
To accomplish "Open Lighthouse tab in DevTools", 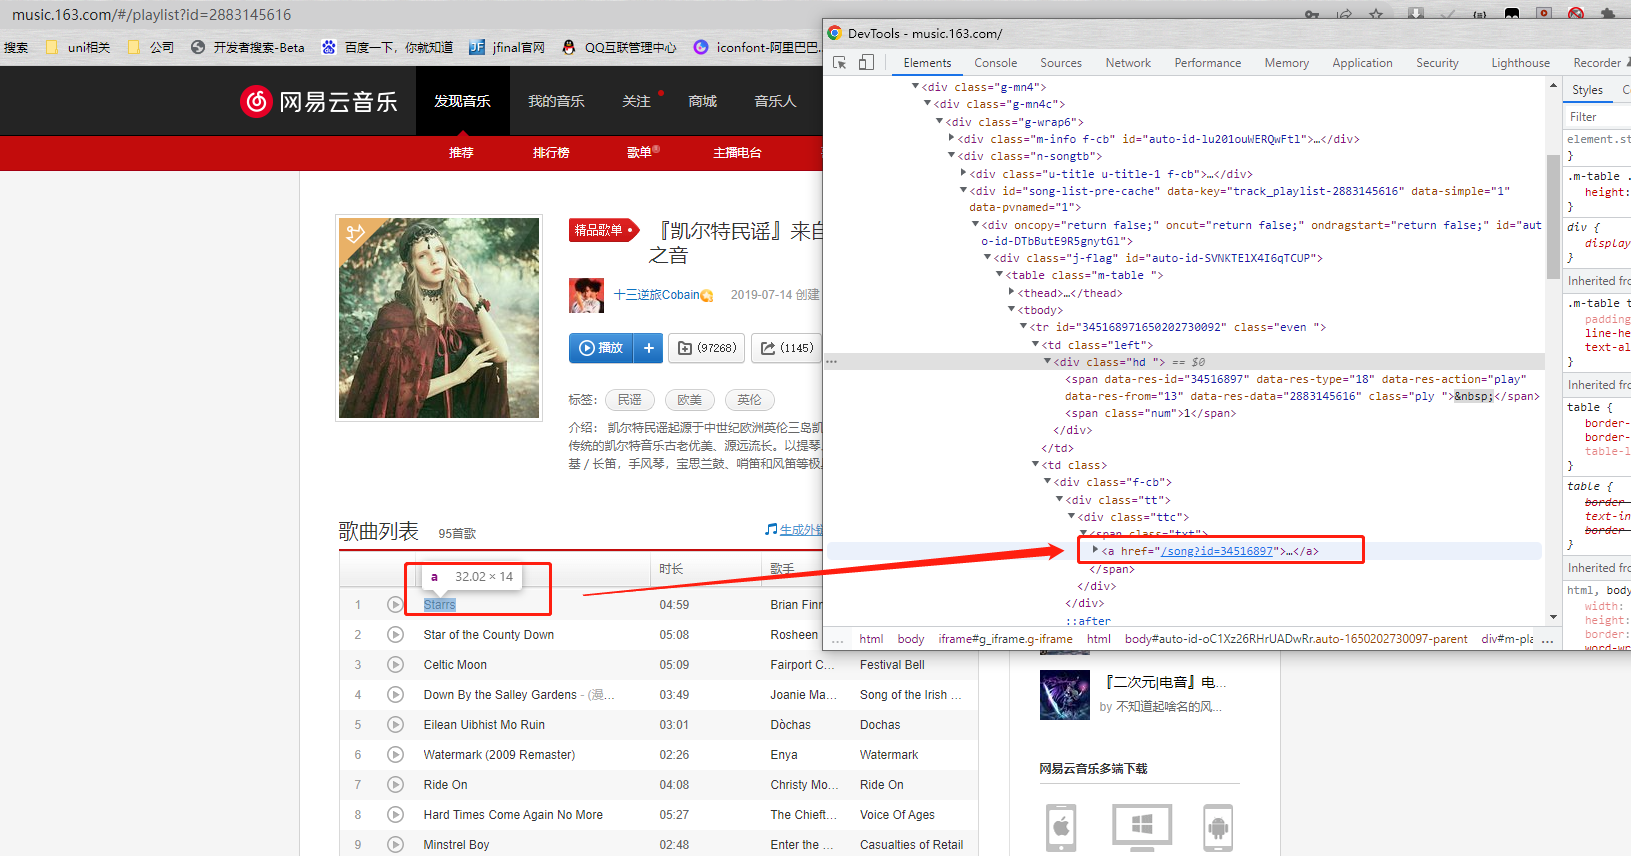I will coord(1520,62).
